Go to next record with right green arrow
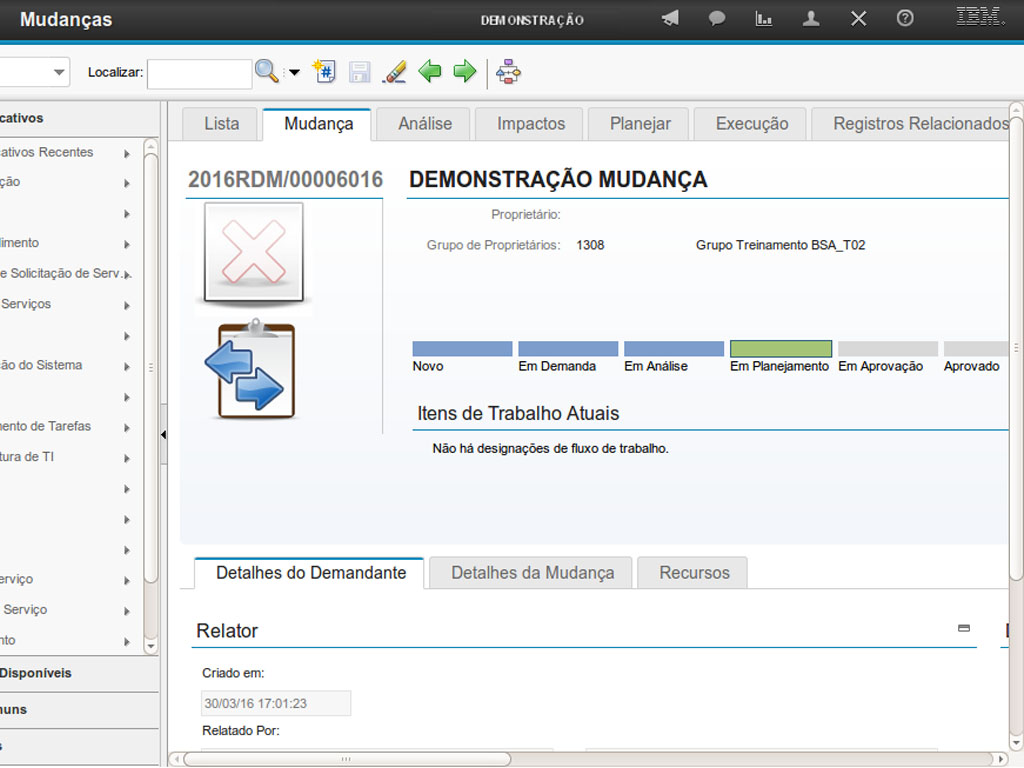Viewport: 1024px width, 768px height. click(465, 72)
